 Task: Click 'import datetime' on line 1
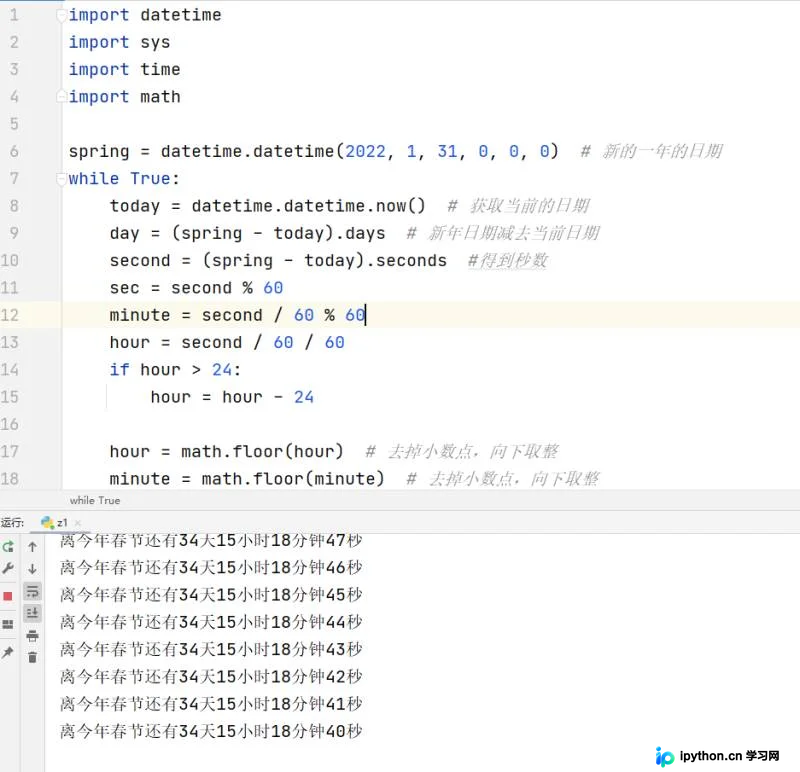[x=145, y=15]
